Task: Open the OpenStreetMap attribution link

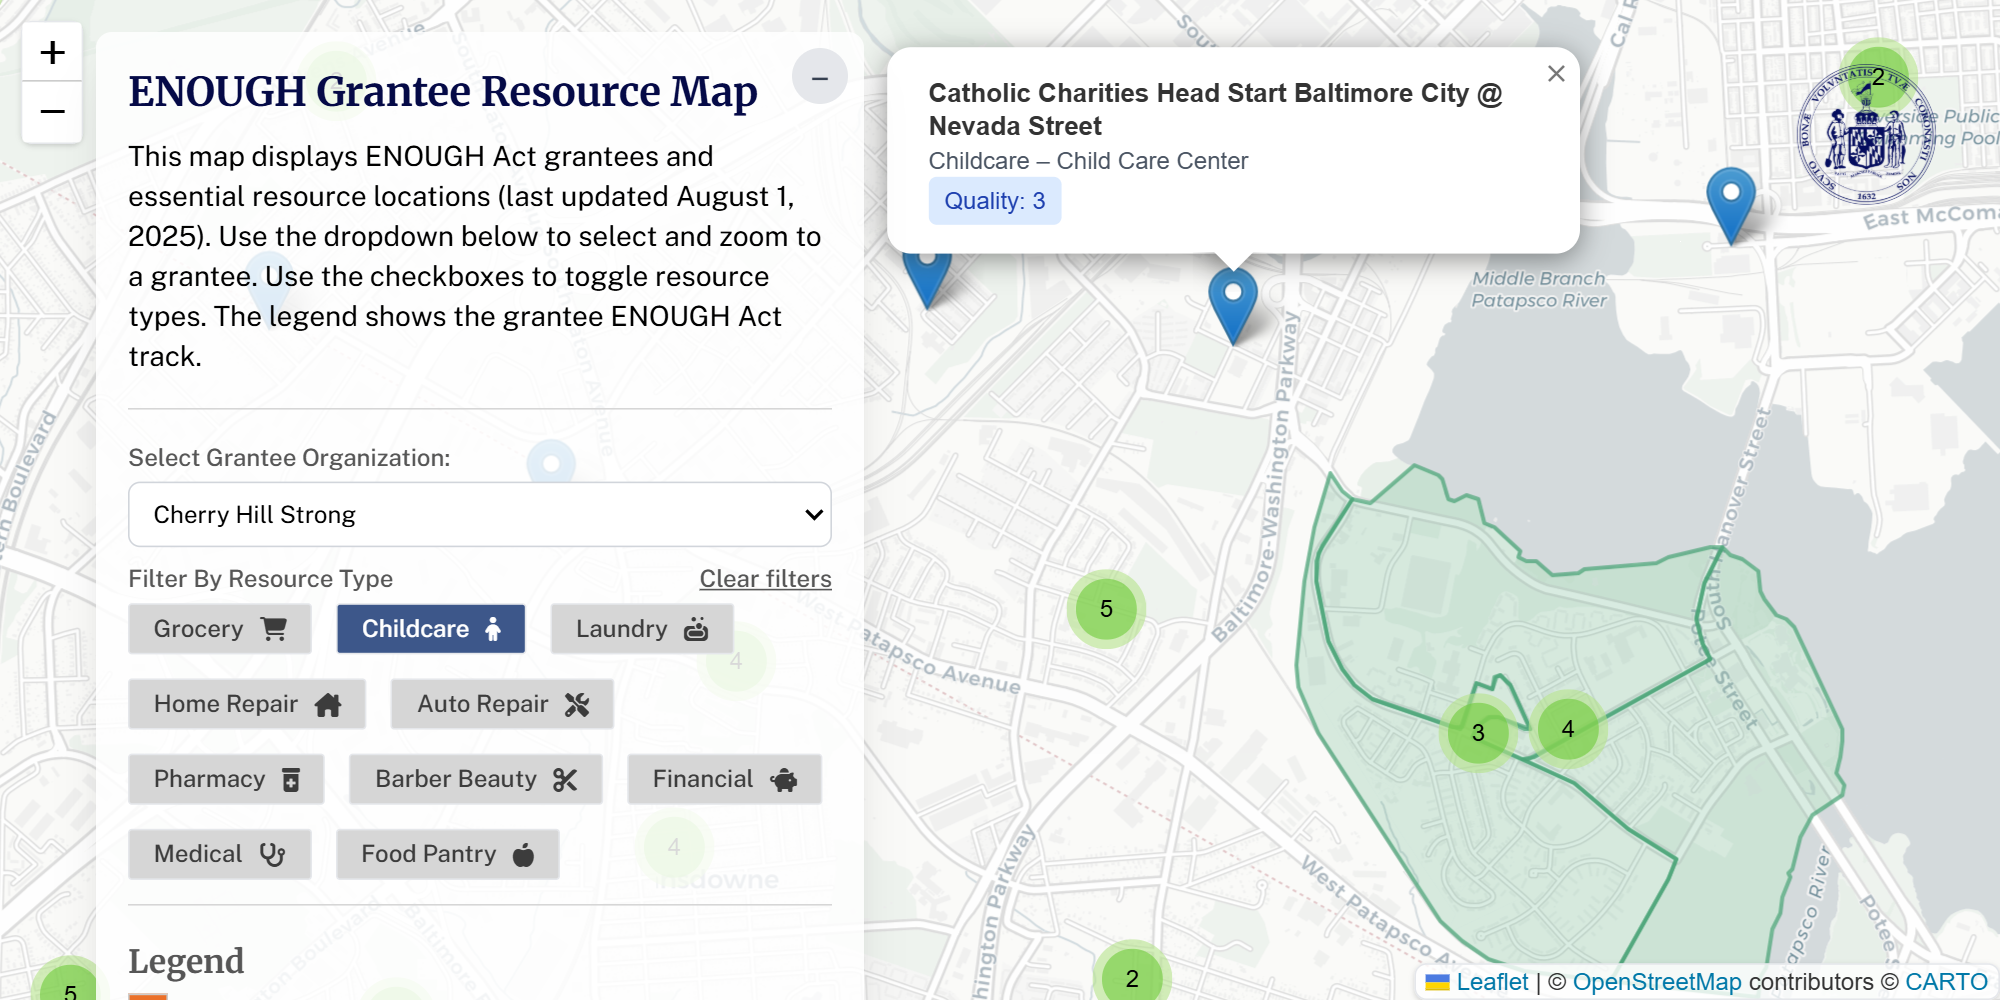Action: 1656,982
